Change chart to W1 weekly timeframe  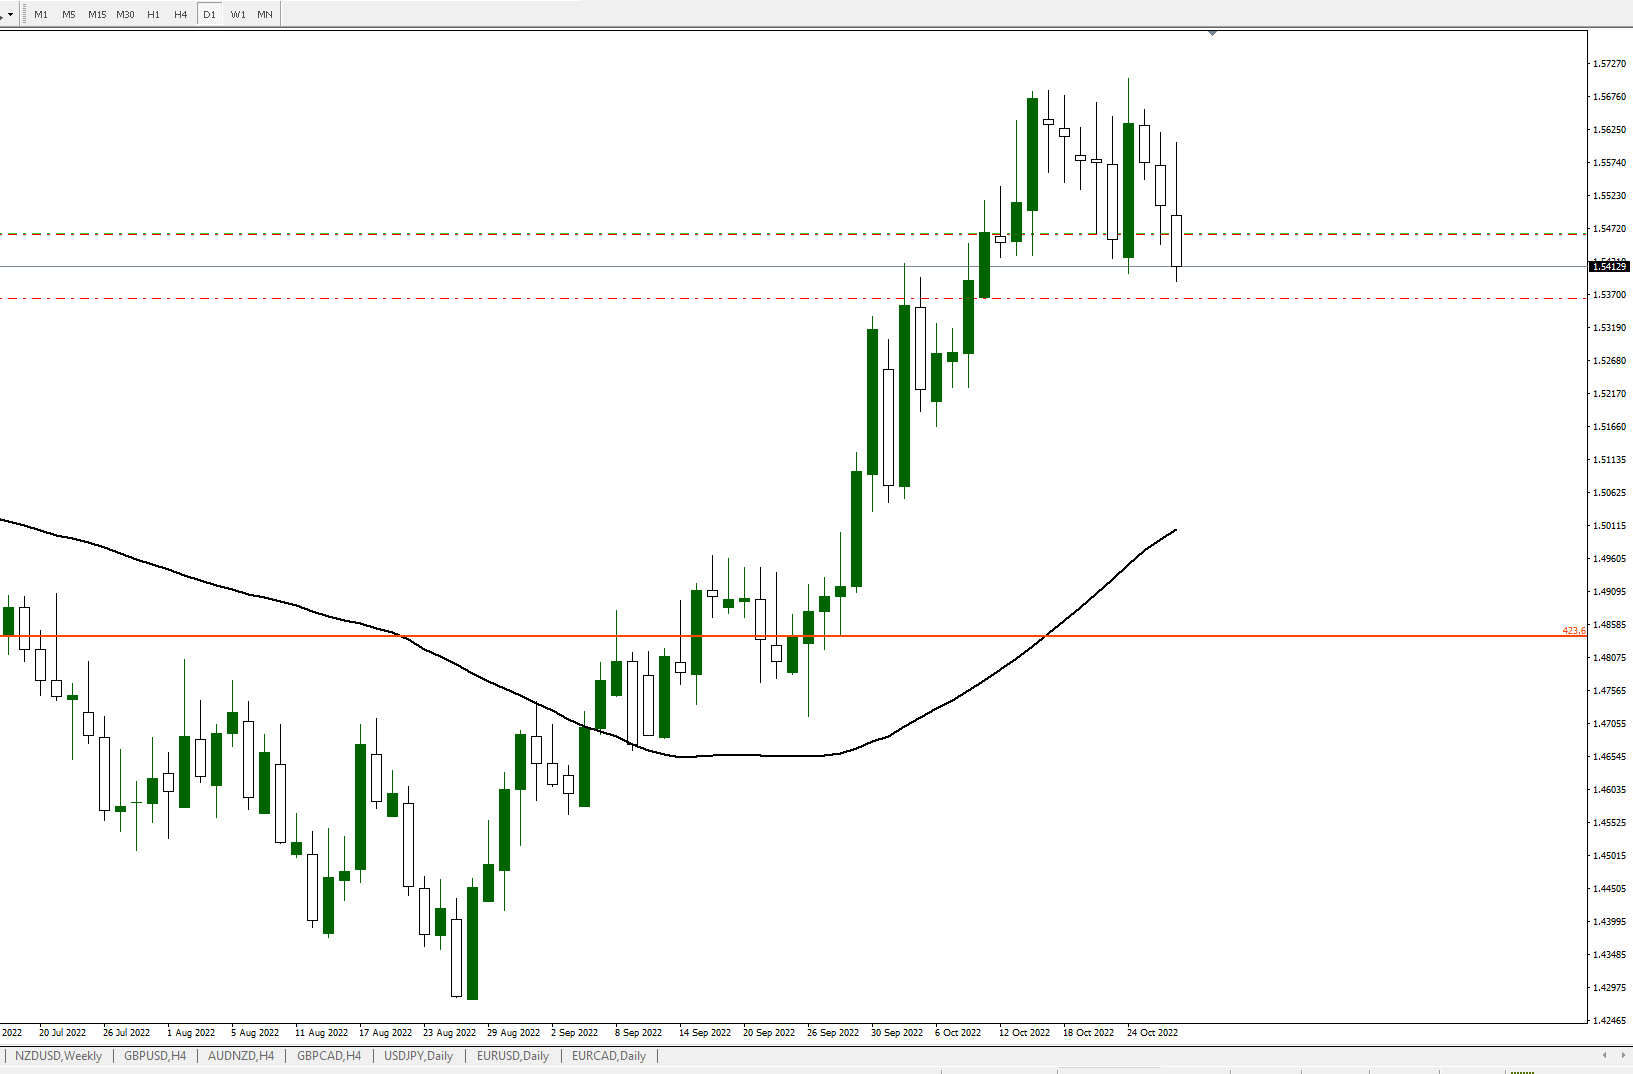(237, 14)
